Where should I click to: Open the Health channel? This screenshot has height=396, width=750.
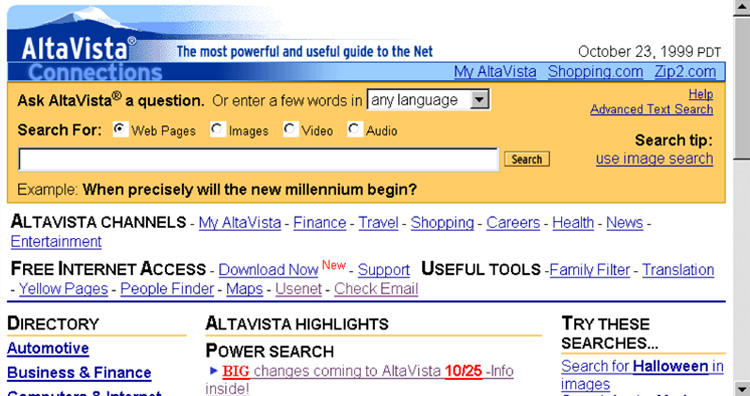[573, 223]
